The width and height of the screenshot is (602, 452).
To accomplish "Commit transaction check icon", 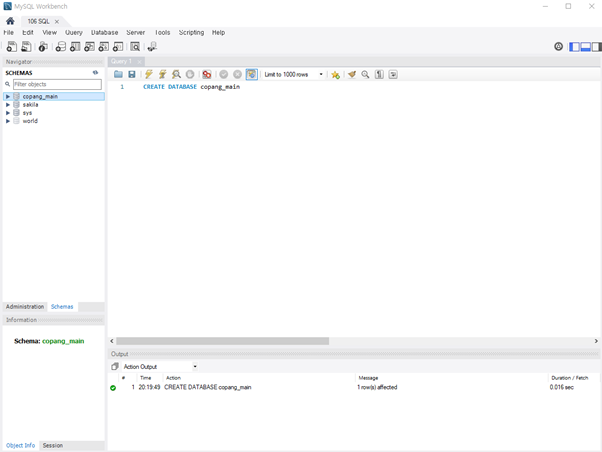I will (x=223, y=74).
